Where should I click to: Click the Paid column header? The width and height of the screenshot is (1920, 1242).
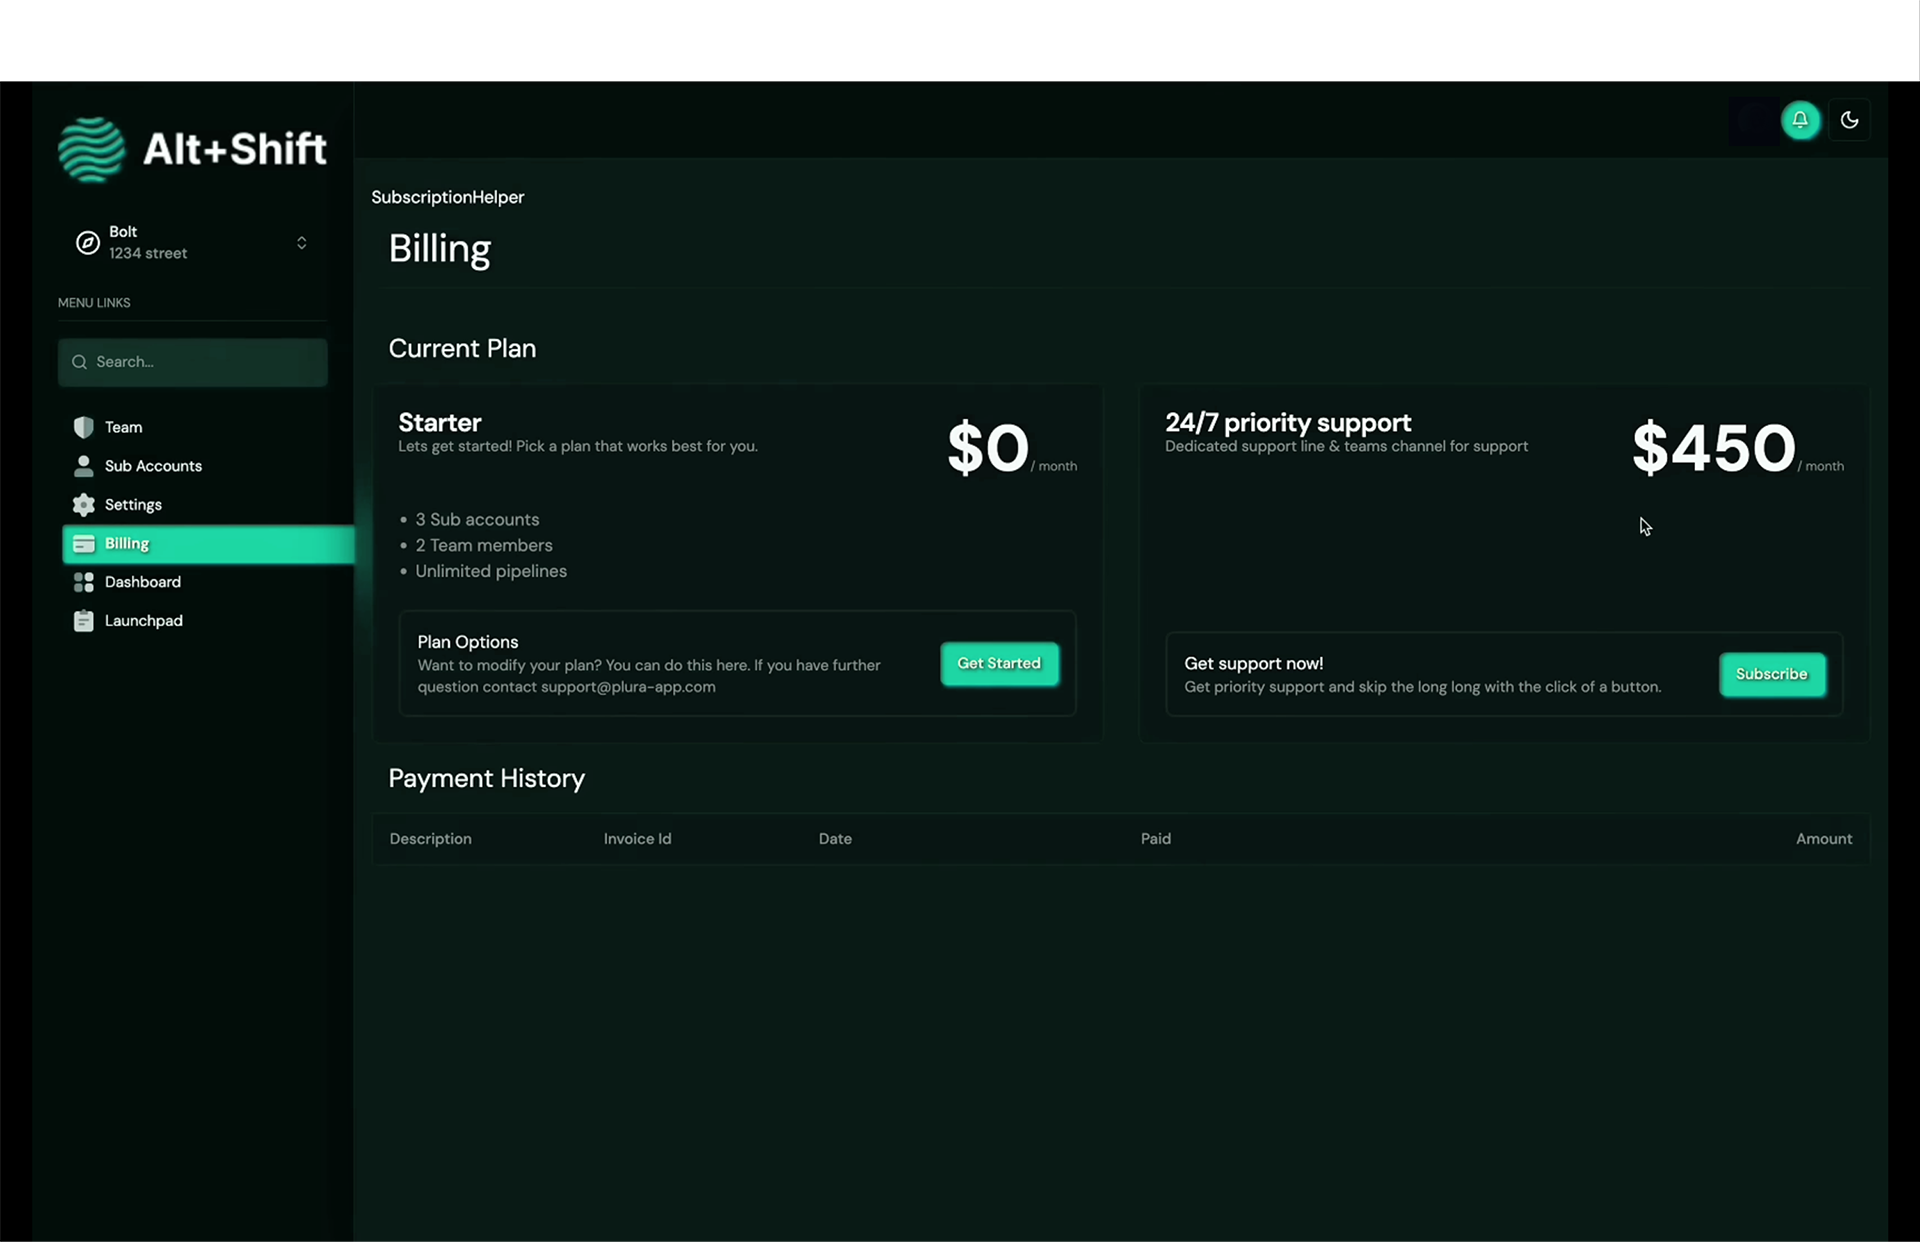(1155, 839)
